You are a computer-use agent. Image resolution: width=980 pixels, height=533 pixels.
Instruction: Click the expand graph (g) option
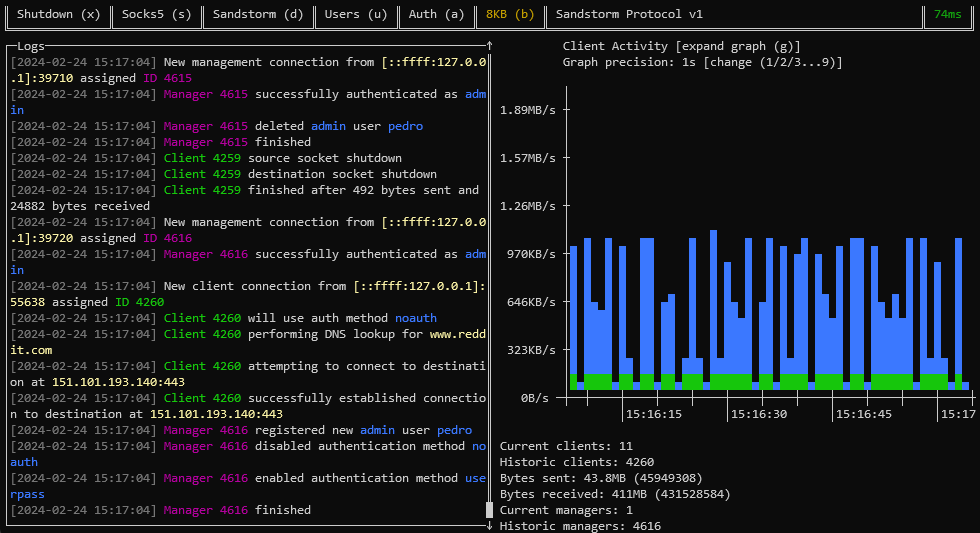(x=738, y=46)
